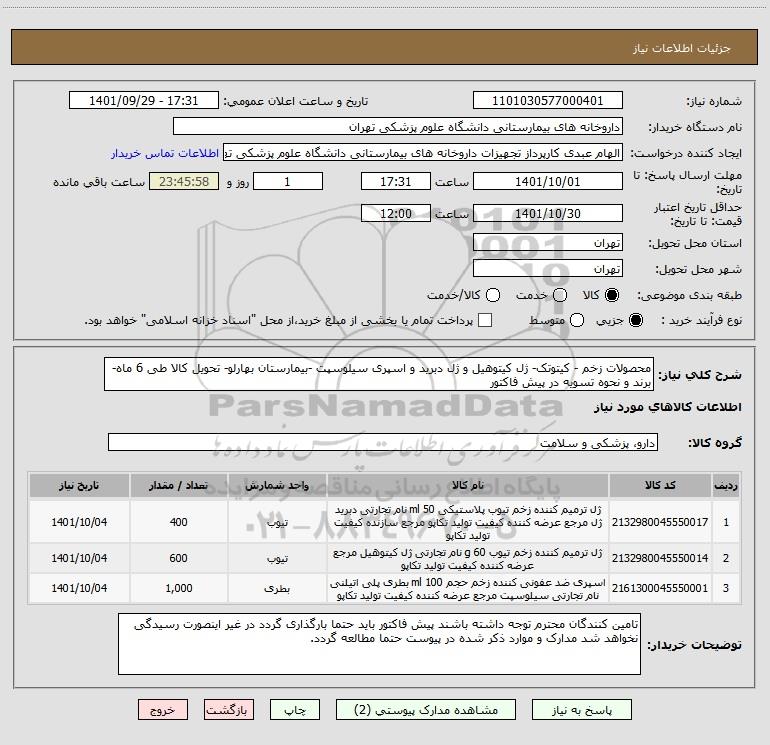Click the استان محل تحویل field
This screenshot has height=745, width=770.
548,243
